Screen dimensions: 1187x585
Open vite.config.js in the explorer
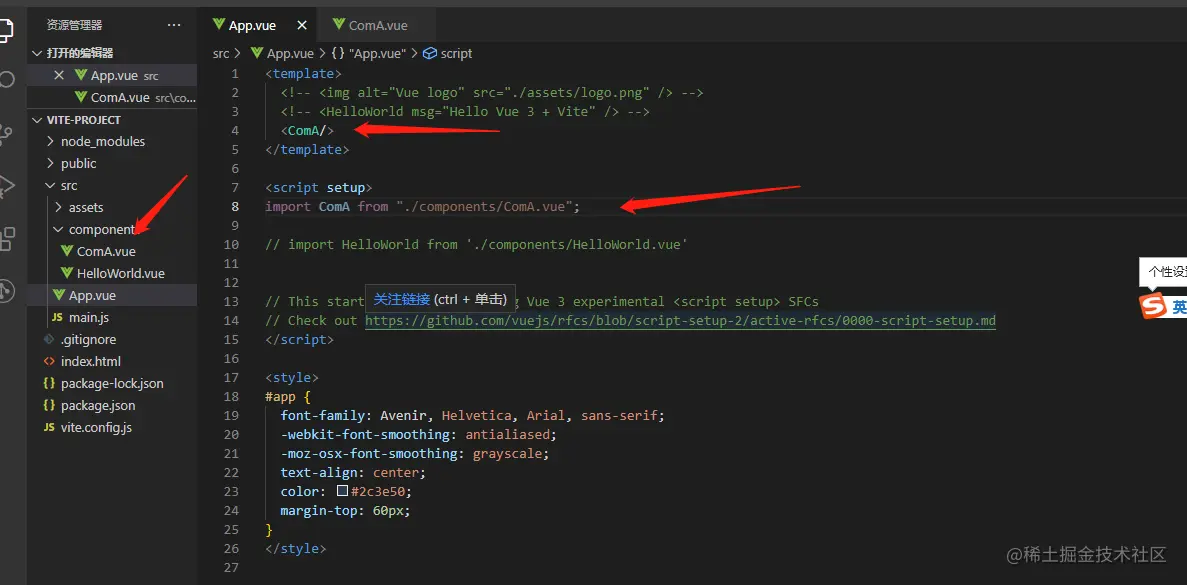pyautogui.click(x=96, y=427)
